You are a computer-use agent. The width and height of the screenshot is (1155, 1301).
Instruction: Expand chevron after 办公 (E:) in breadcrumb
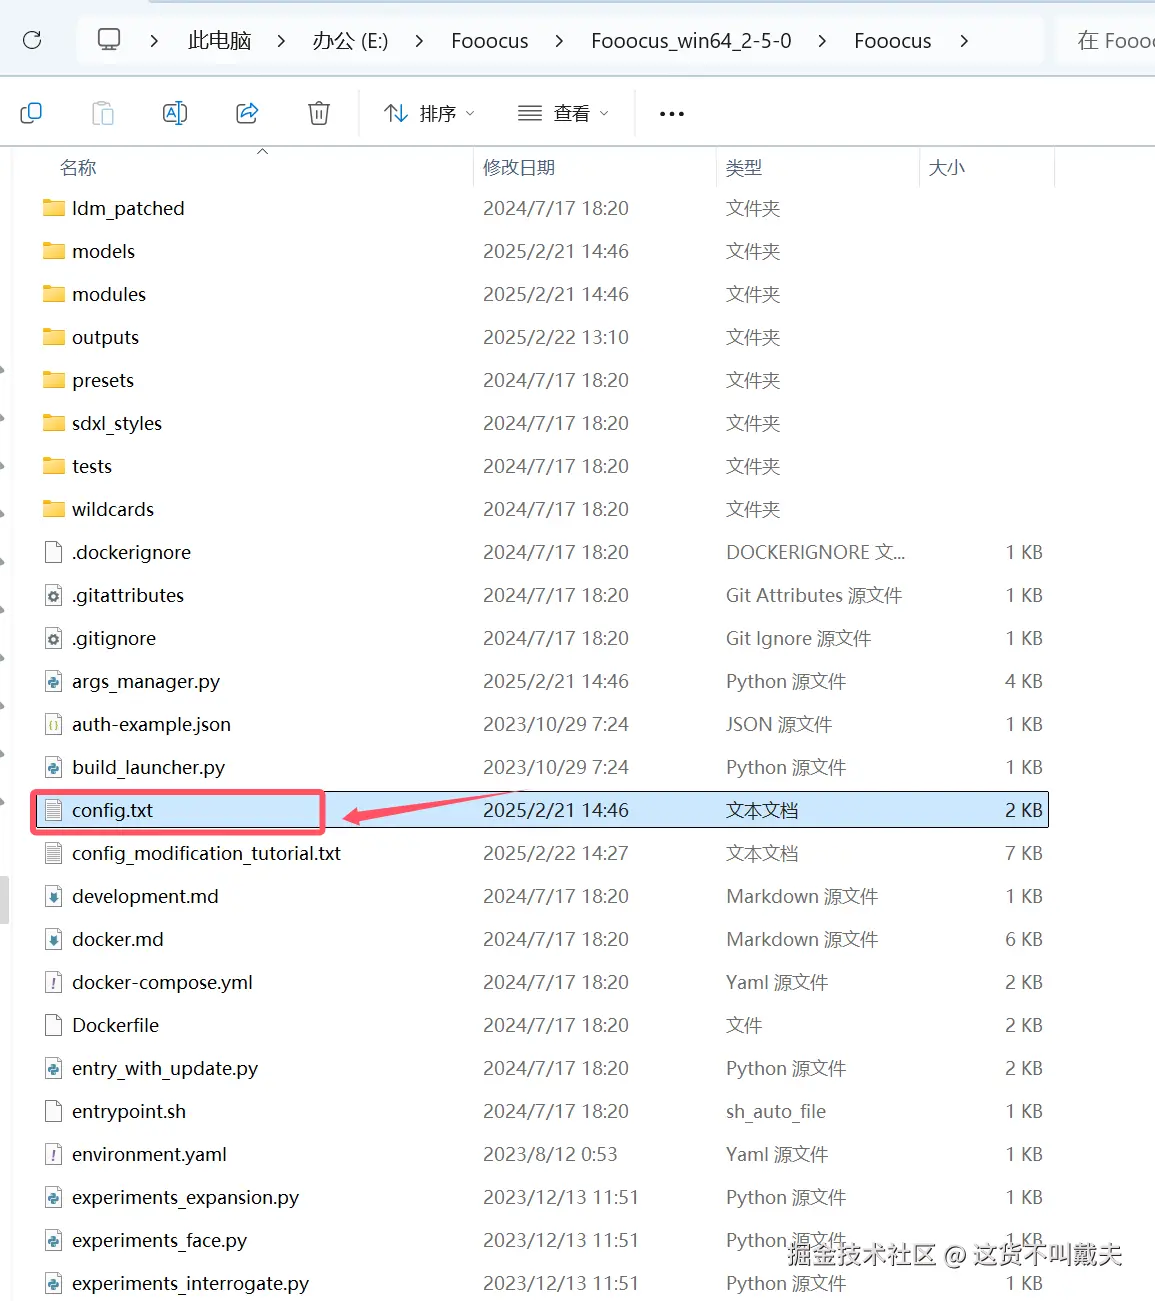coord(419,41)
